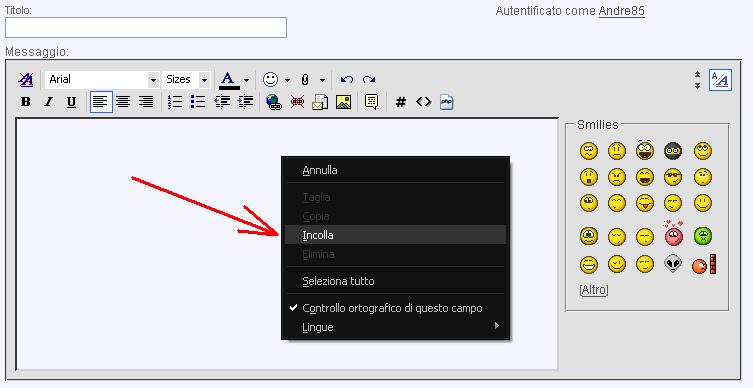Viewport: 753px width, 388px height.
Task: Click the Remove Link icon
Action: [297, 102]
